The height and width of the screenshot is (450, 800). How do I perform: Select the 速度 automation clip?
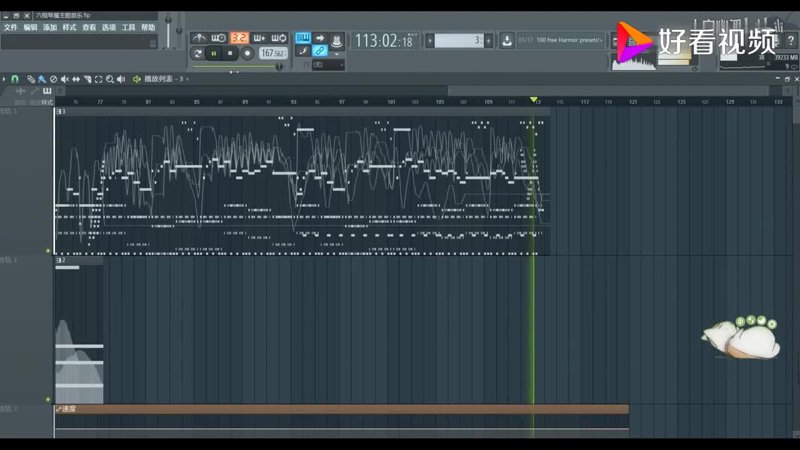(341, 409)
